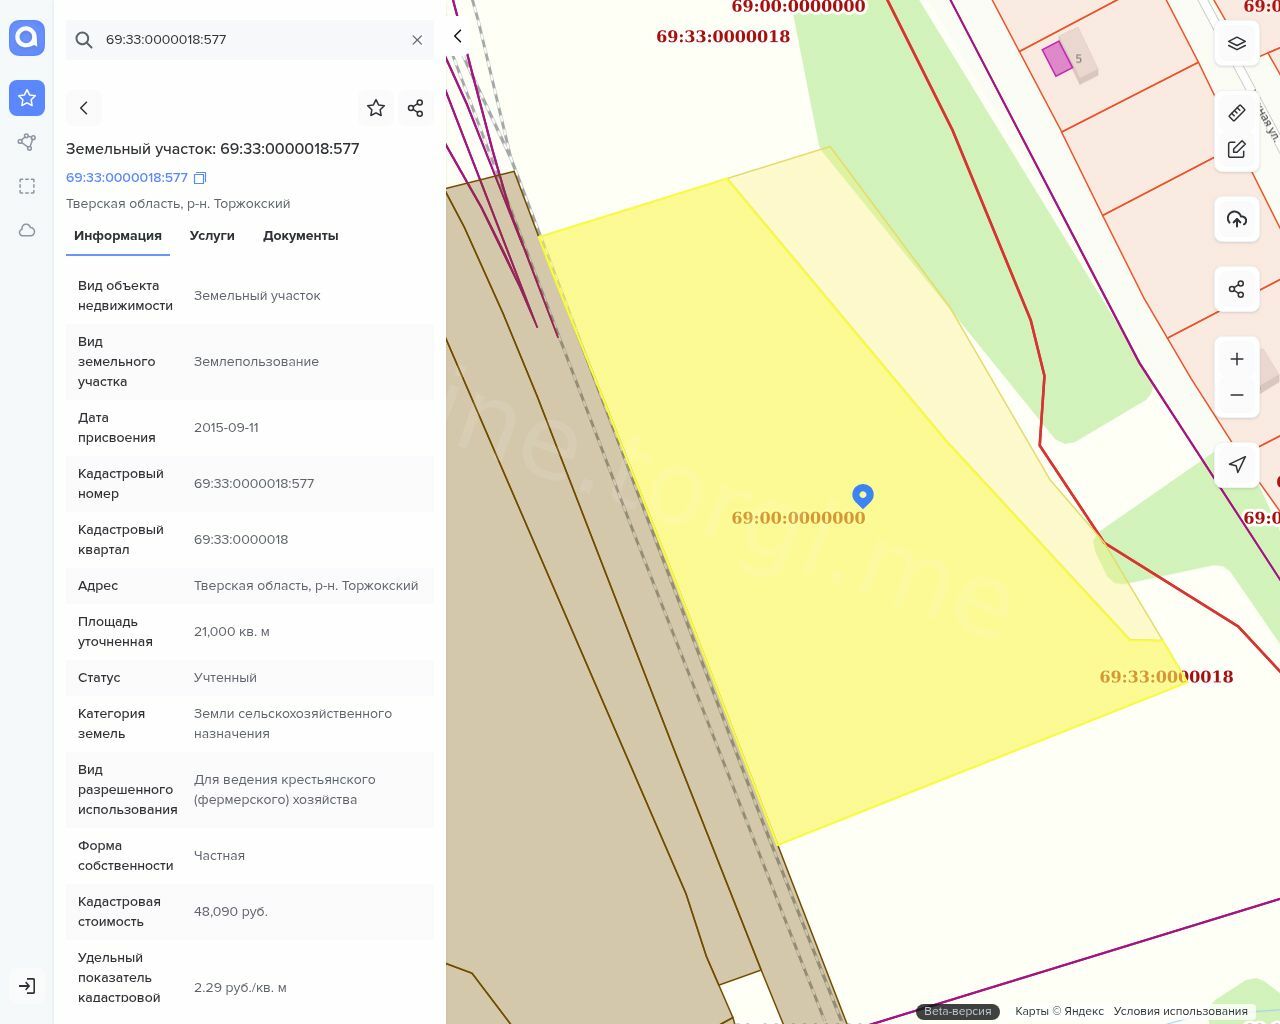Collapse the info panel with chevron
1280x1024 pixels.
tap(458, 36)
